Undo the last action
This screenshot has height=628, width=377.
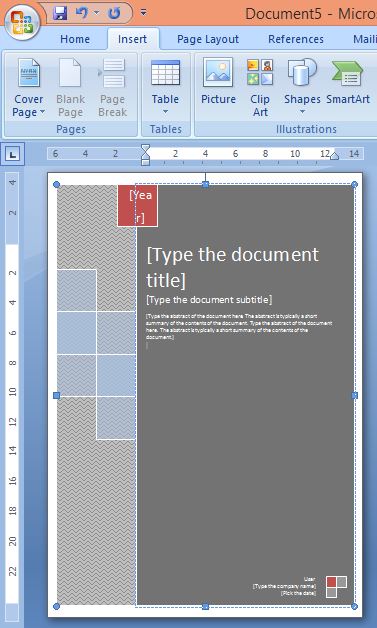(82, 13)
